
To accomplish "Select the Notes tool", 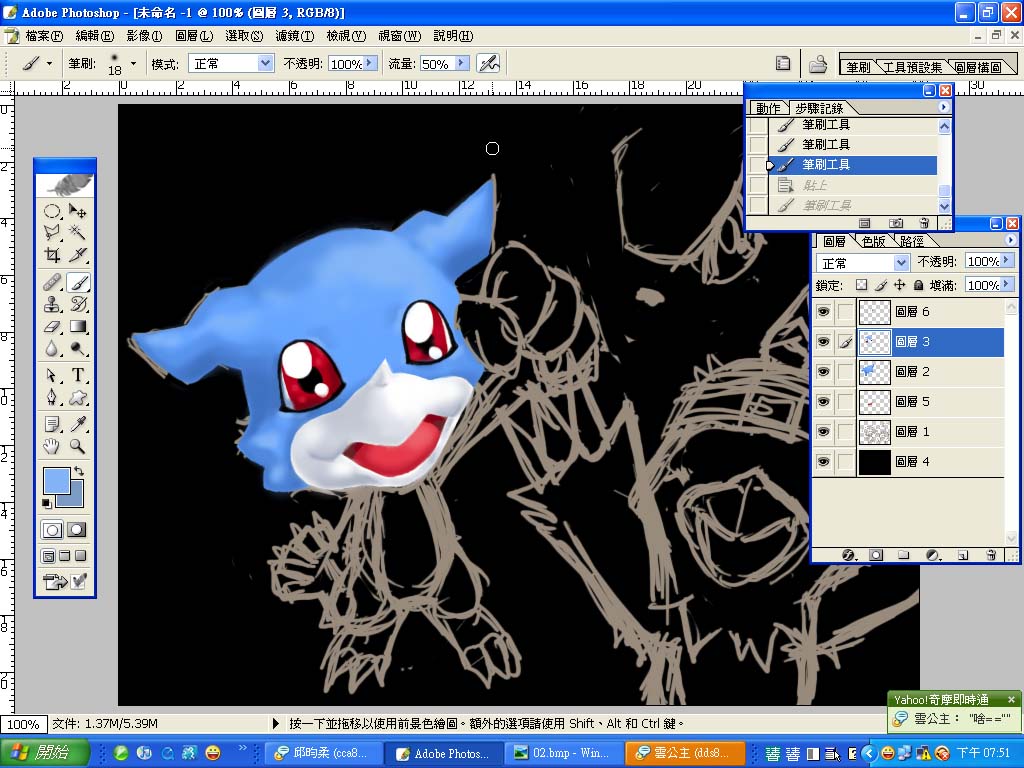I will [52, 424].
